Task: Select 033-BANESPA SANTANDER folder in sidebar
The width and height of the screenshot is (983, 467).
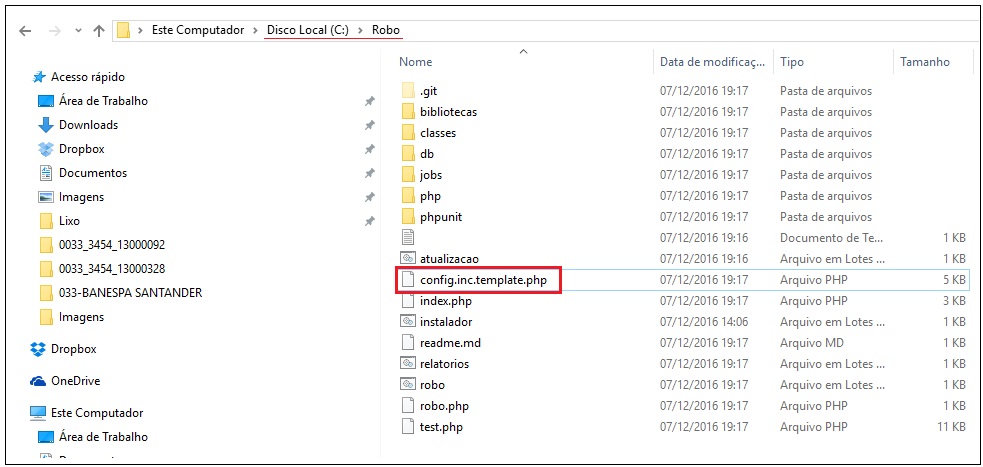Action: (130, 293)
